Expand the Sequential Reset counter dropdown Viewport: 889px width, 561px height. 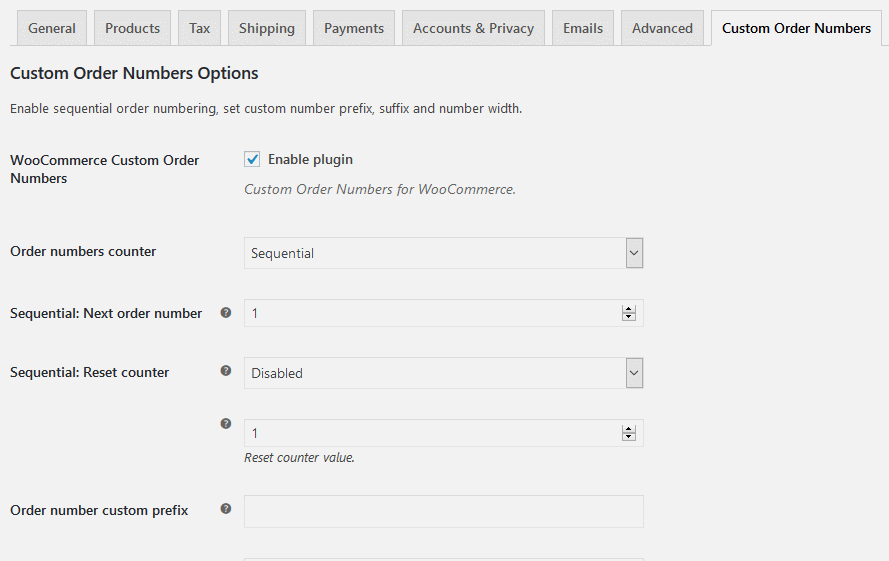(443, 373)
